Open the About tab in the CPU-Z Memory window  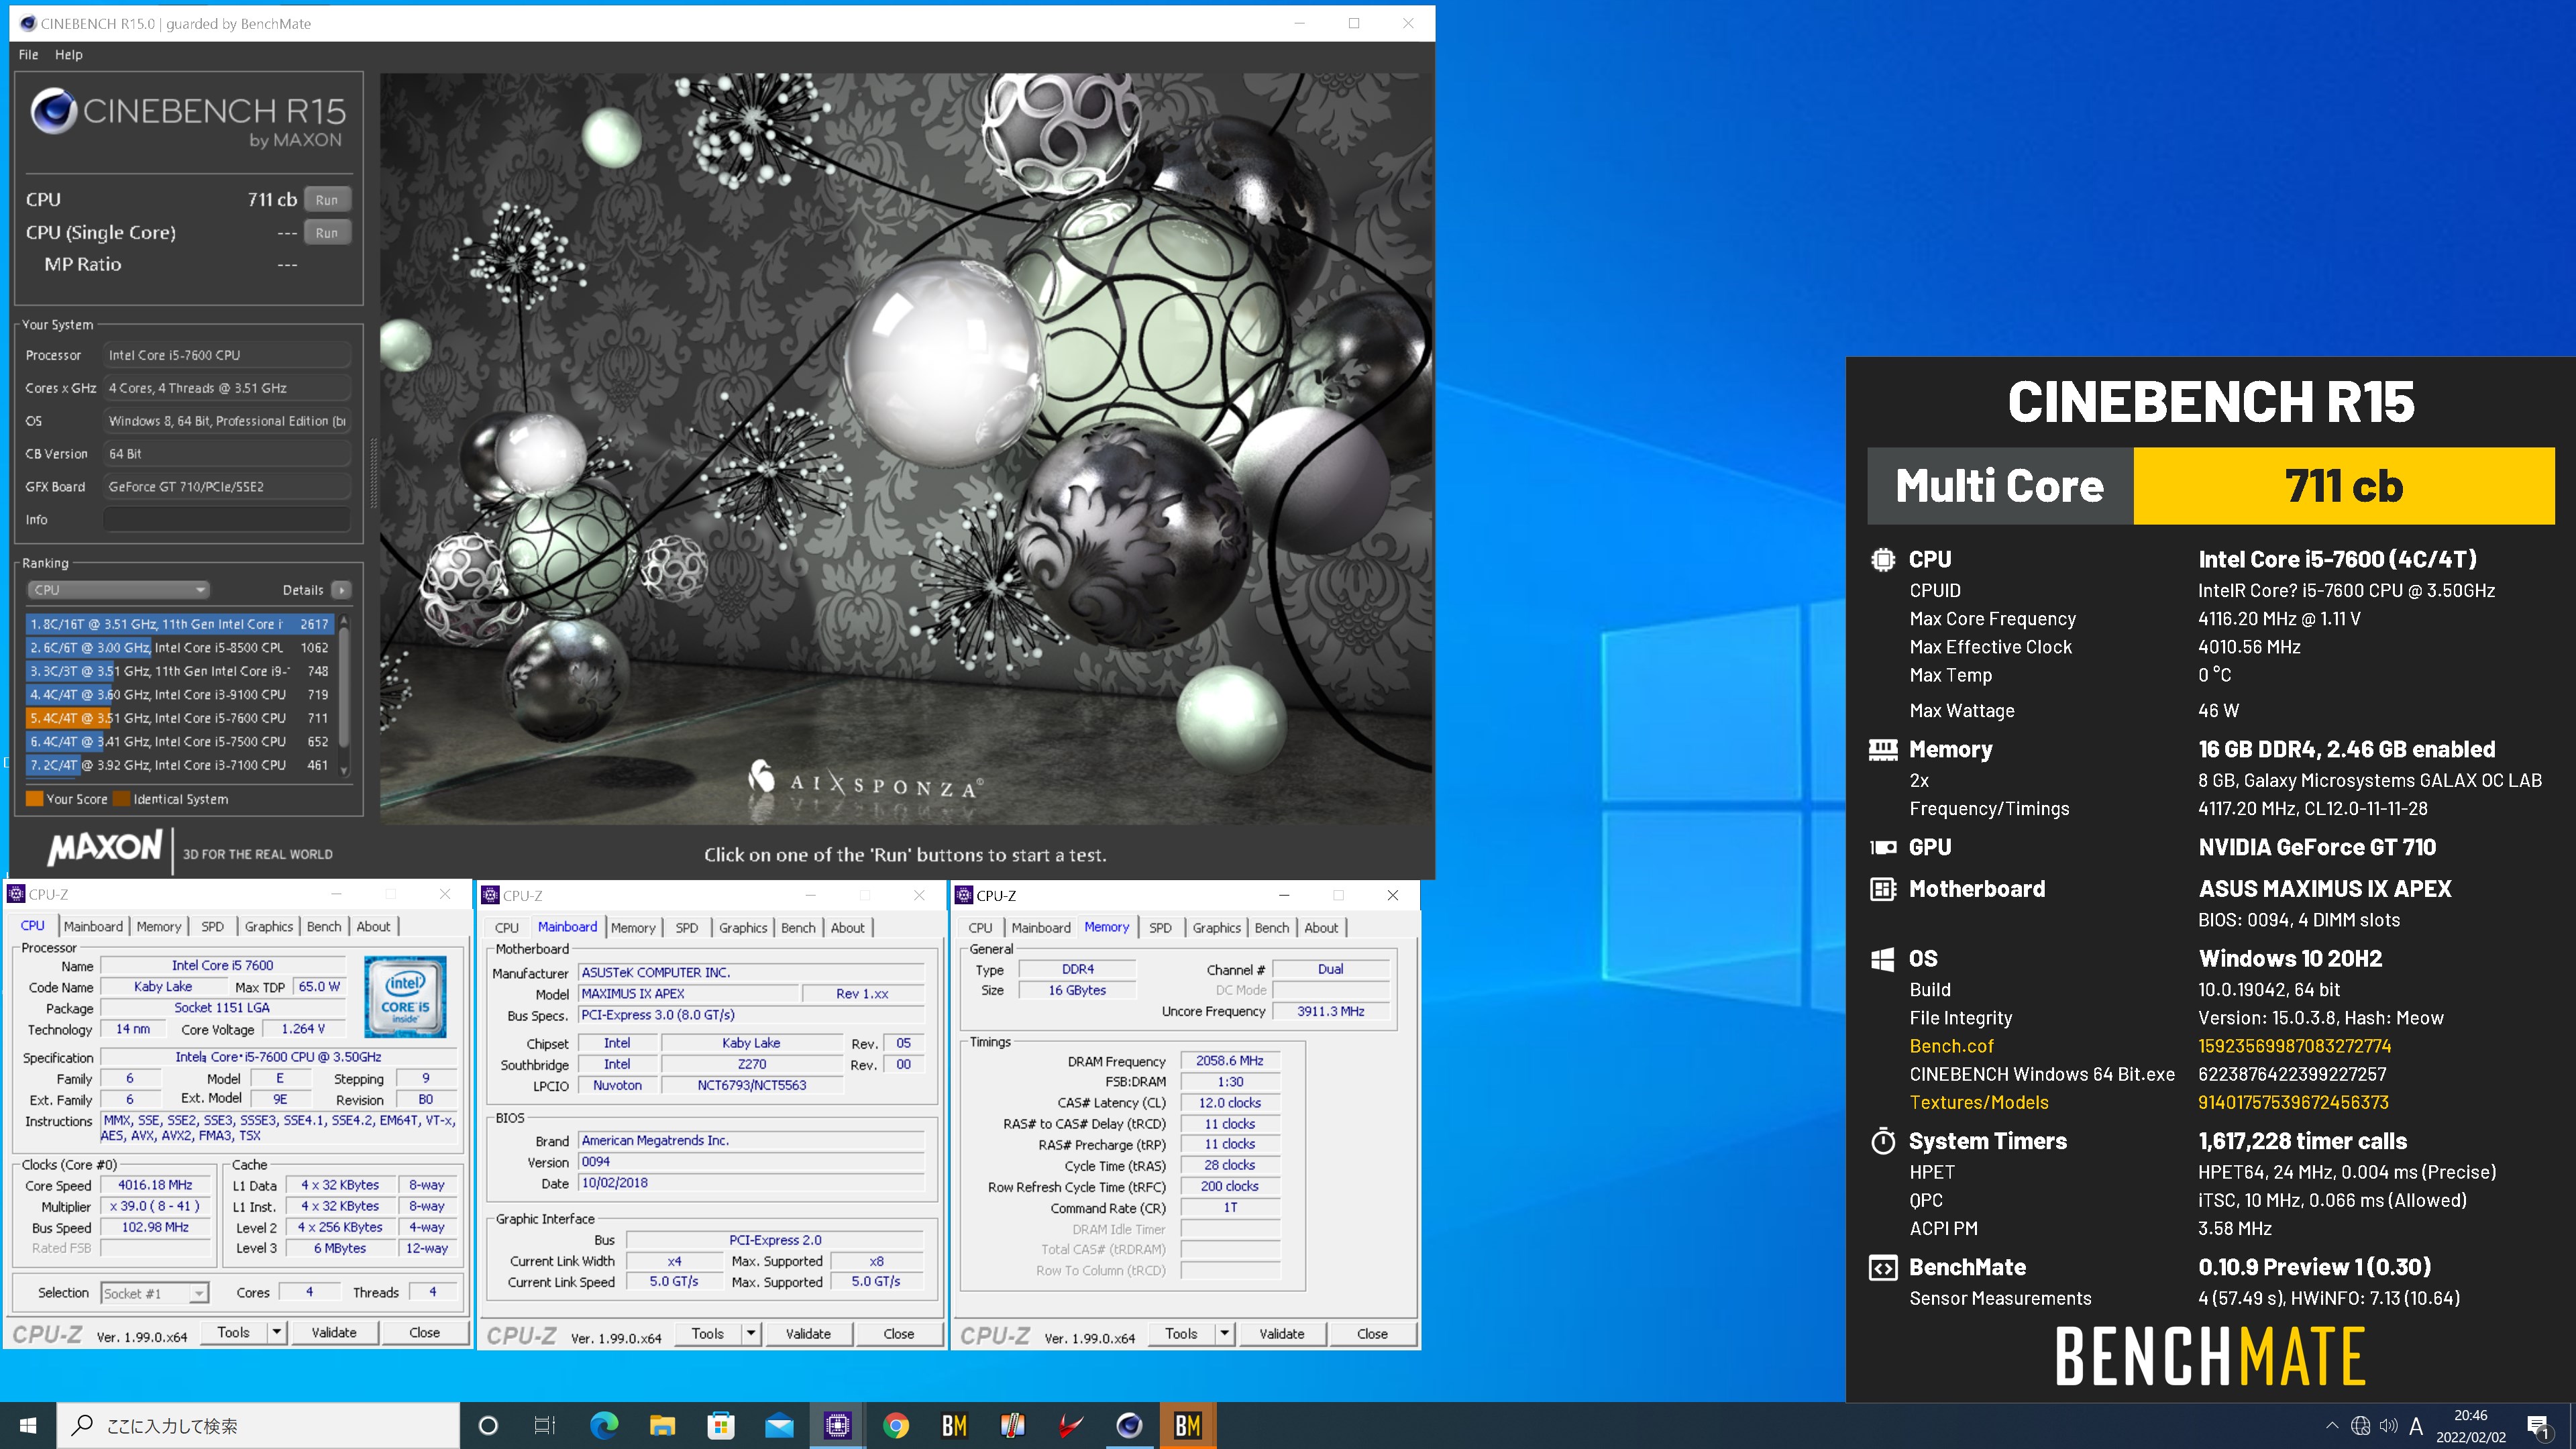[1321, 928]
